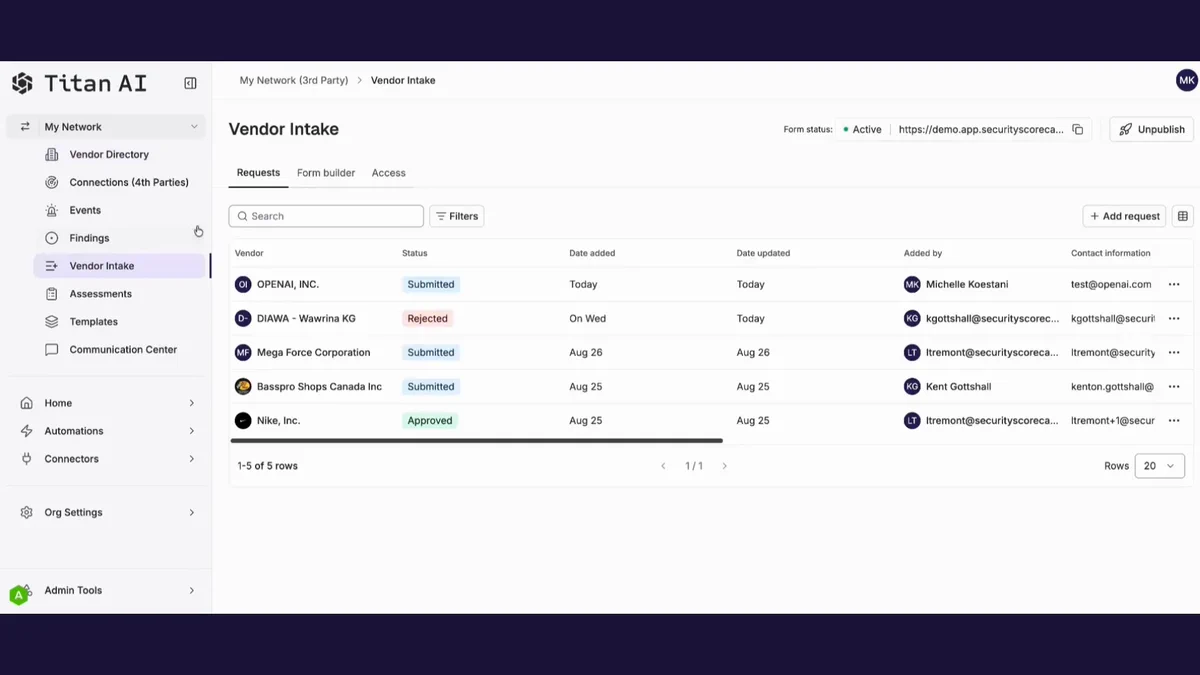Go to My Network (3rd Party) breadcrumb
1200x675 pixels.
(x=294, y=81)
